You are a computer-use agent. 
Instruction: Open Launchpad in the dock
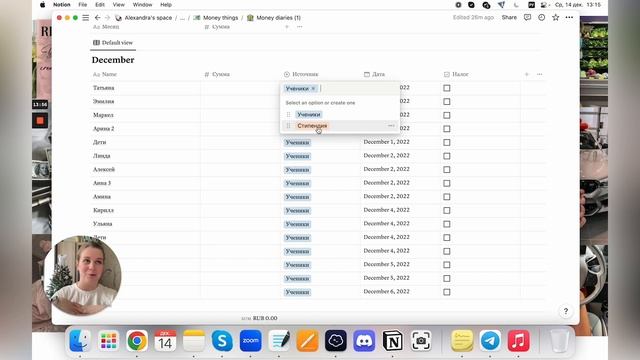click(109, 340)
